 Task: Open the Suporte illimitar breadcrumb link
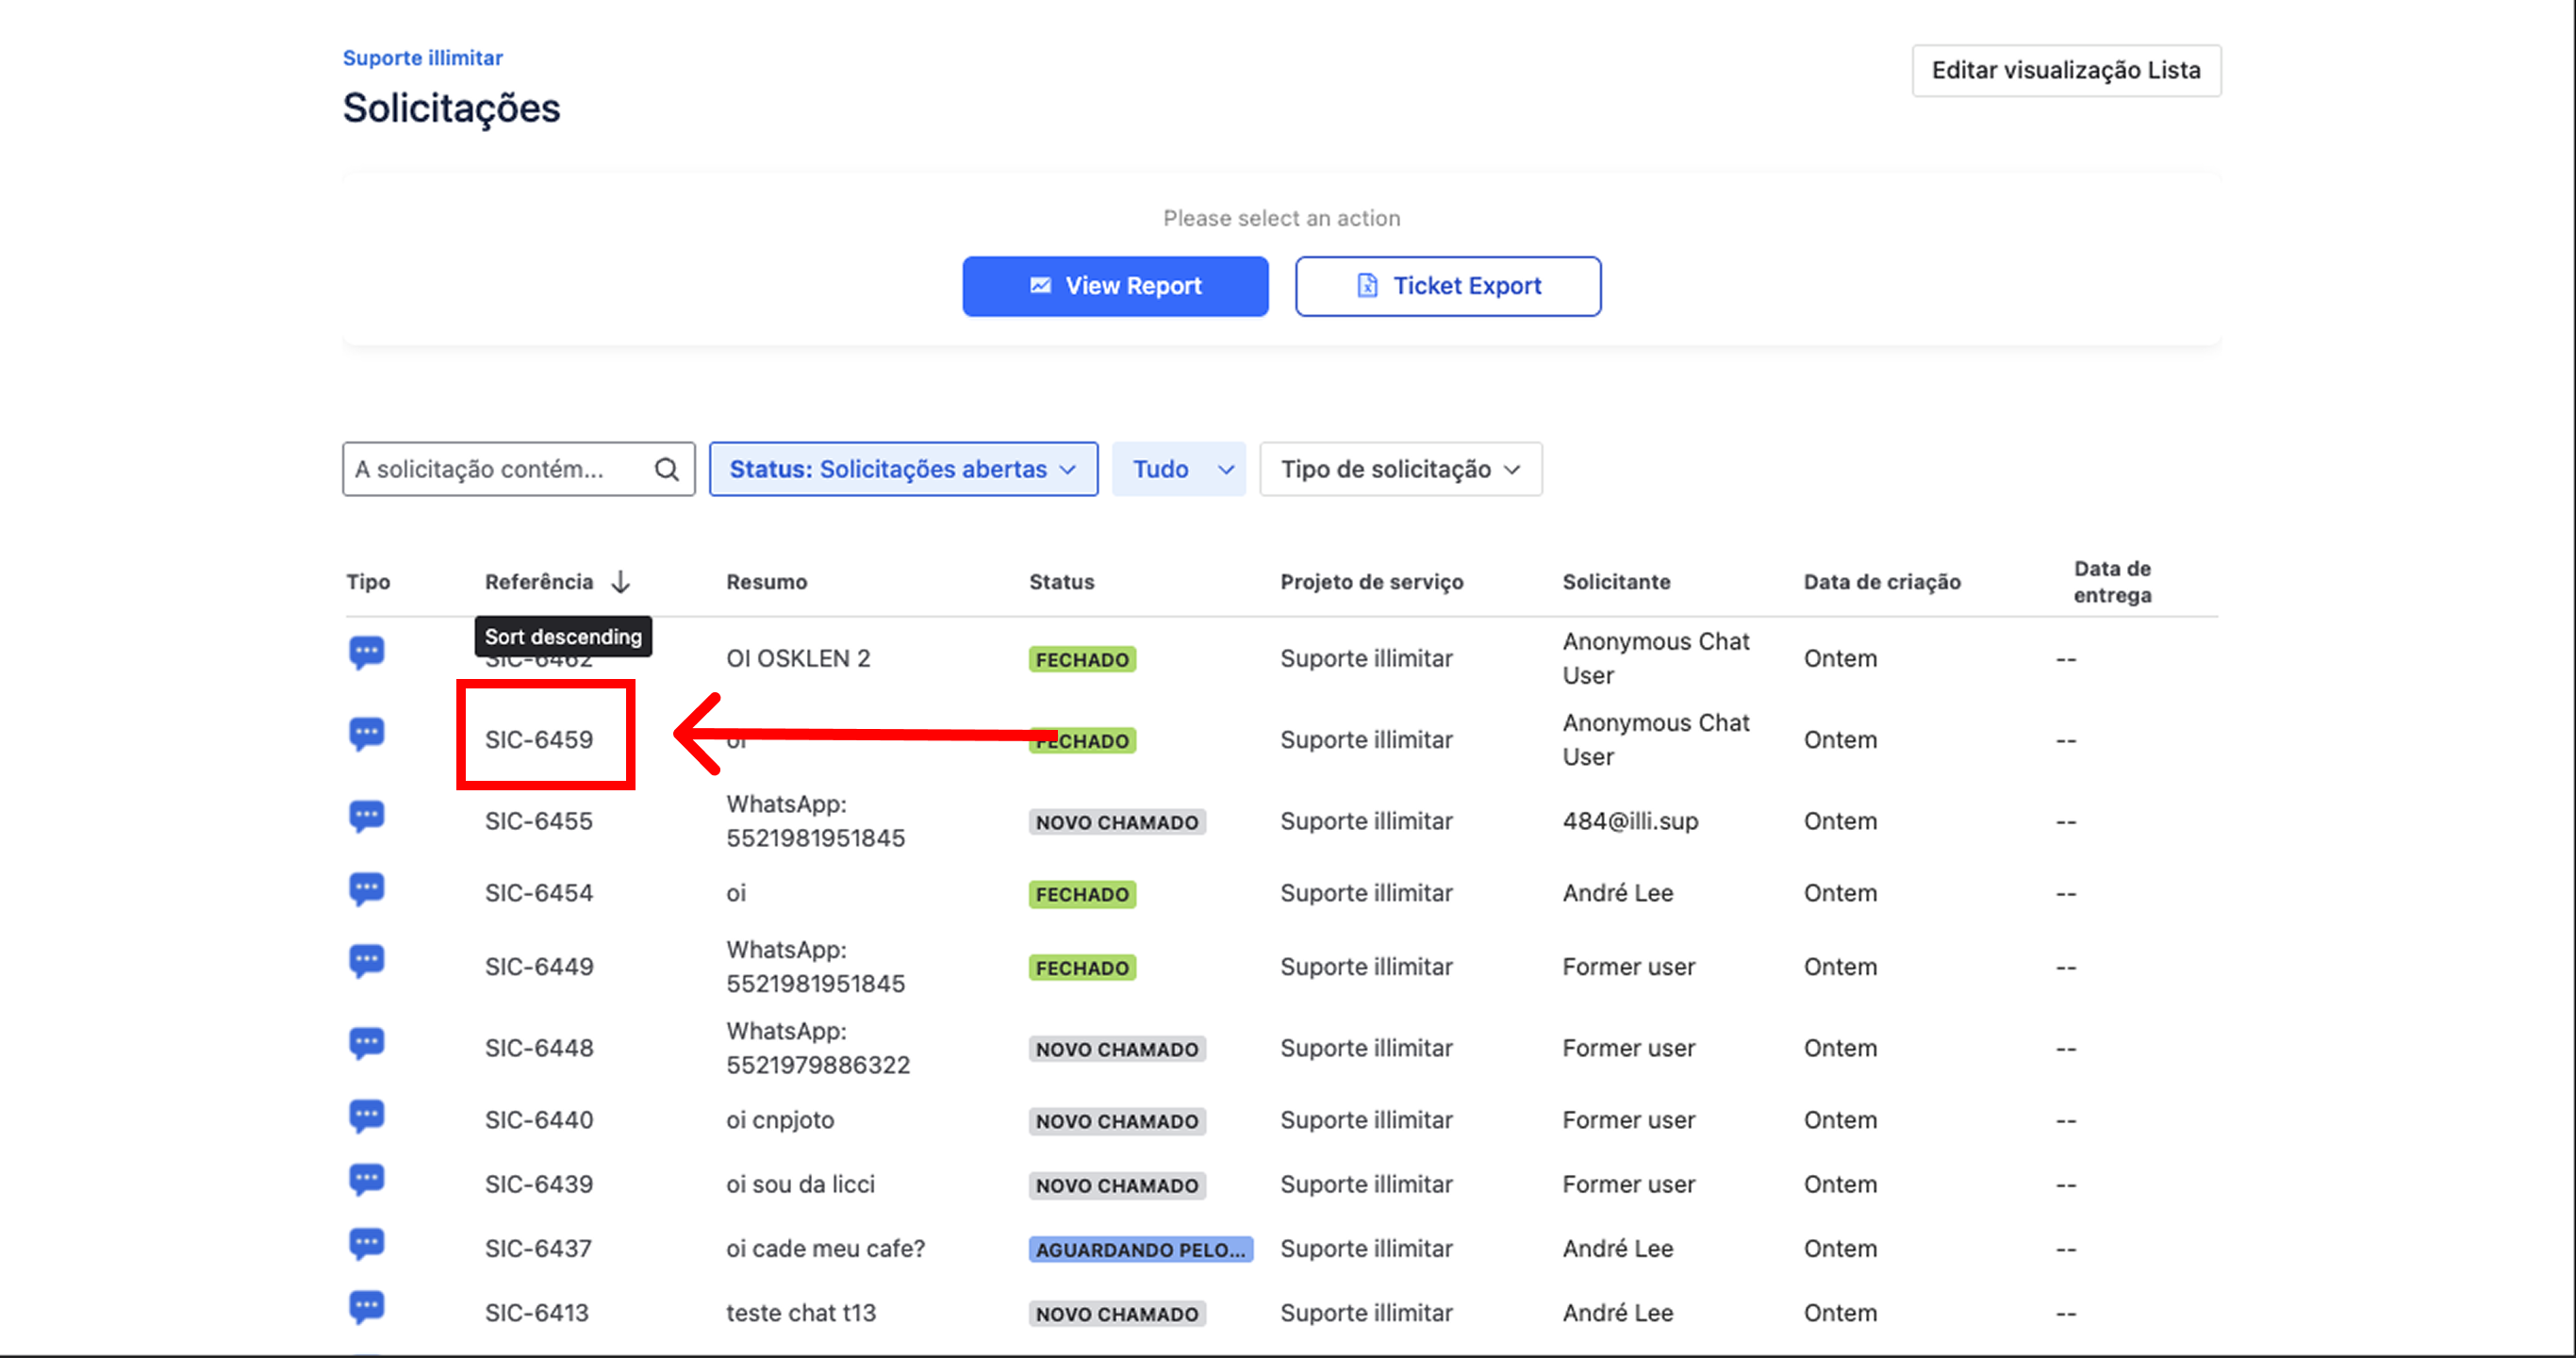click(x=422, y=58)
